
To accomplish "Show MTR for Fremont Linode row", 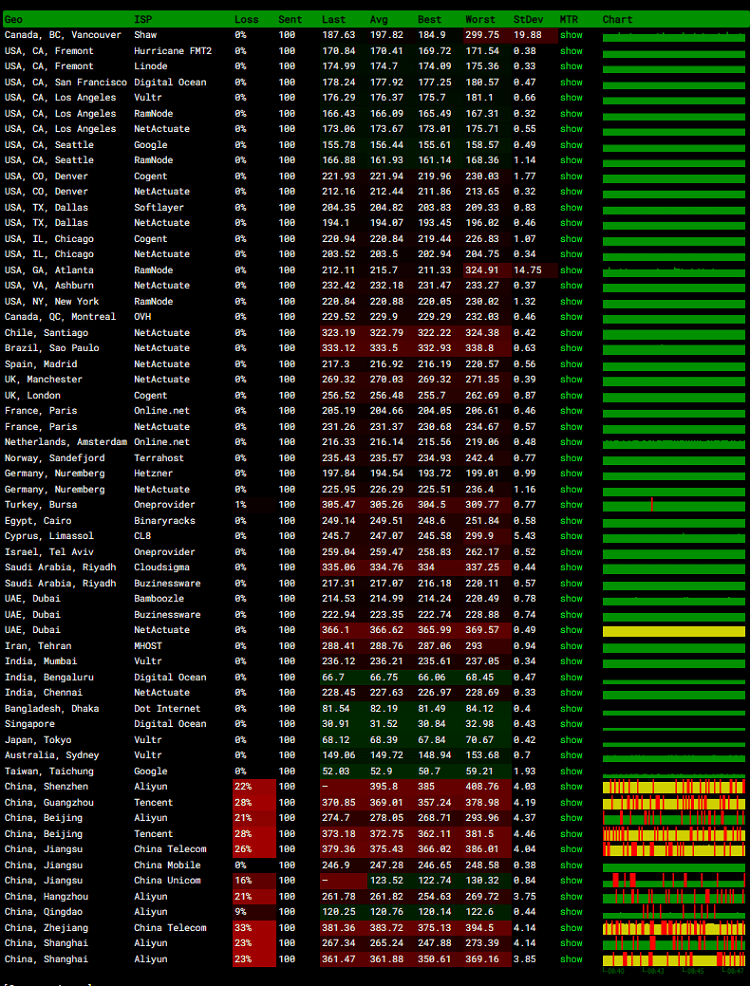I will click(571, 67).
